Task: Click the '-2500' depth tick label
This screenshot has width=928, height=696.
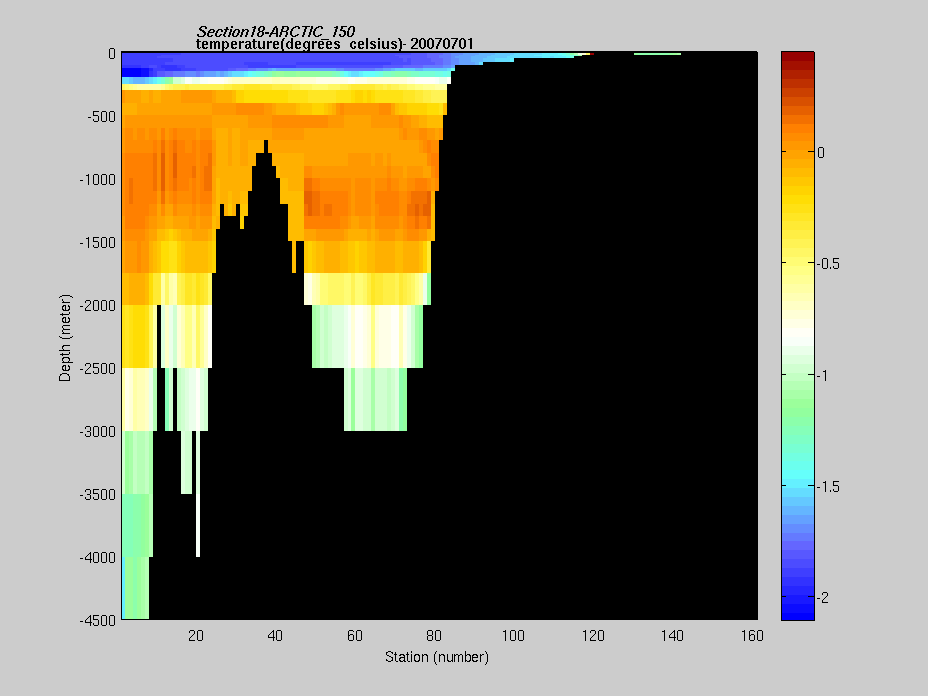Action: tap(98, 368)
